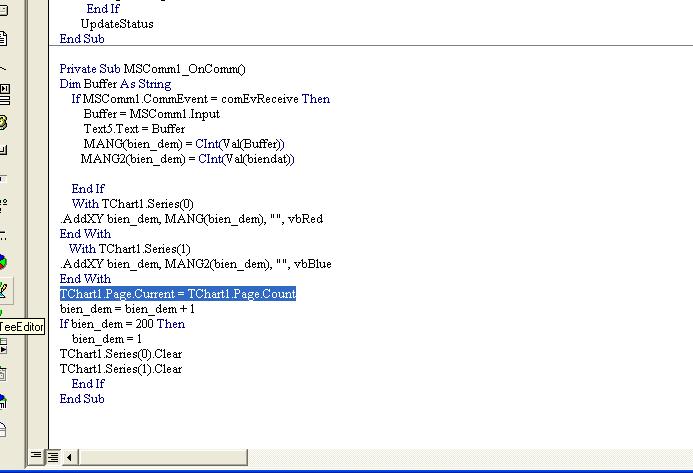Click the If MSComm1.CommEvent = comEvReceive line
Viewport: 693px width, 473px height.
click(x=201, y=99)
